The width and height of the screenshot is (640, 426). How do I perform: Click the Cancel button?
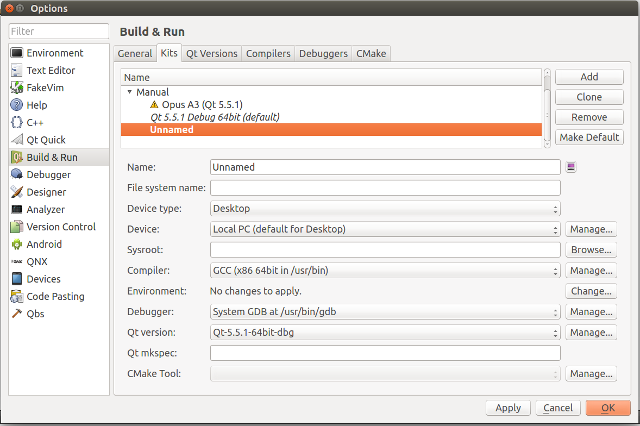558,408
